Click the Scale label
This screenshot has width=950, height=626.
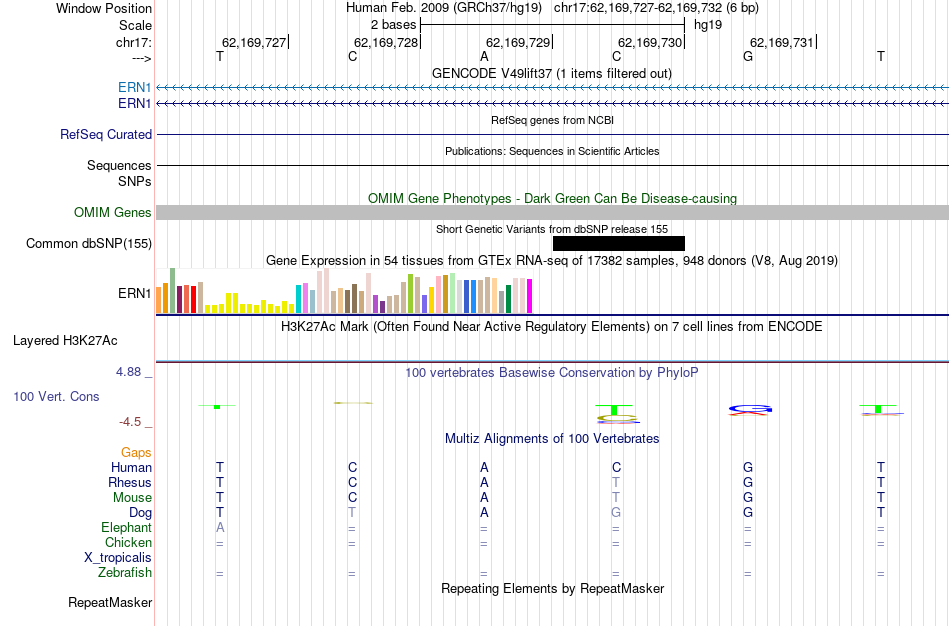click(x=136, y=25)
